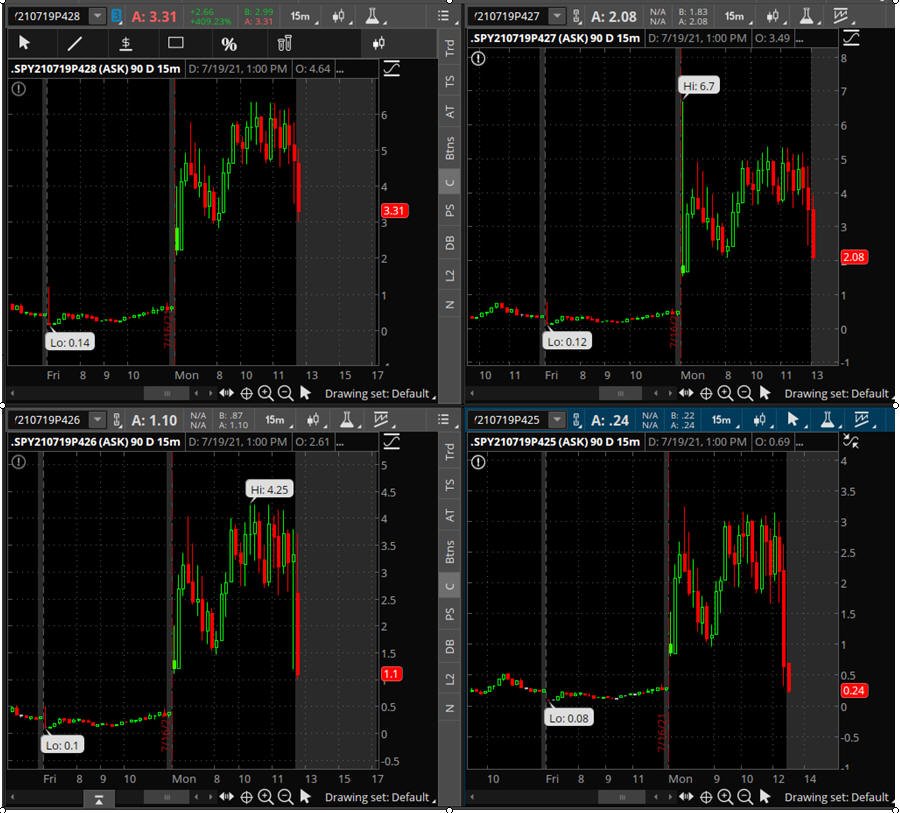Open the patterns icon in P427 header
This screenshot has width=900, height=813.
click(x=840, y=16)
